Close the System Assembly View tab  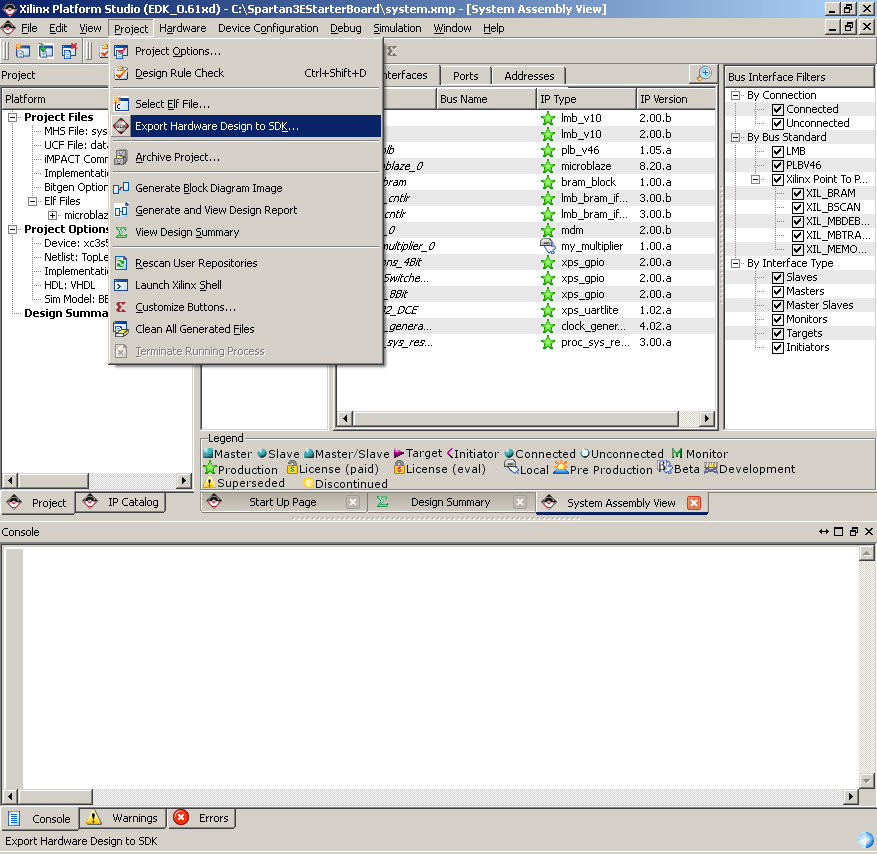coord(694,503)
